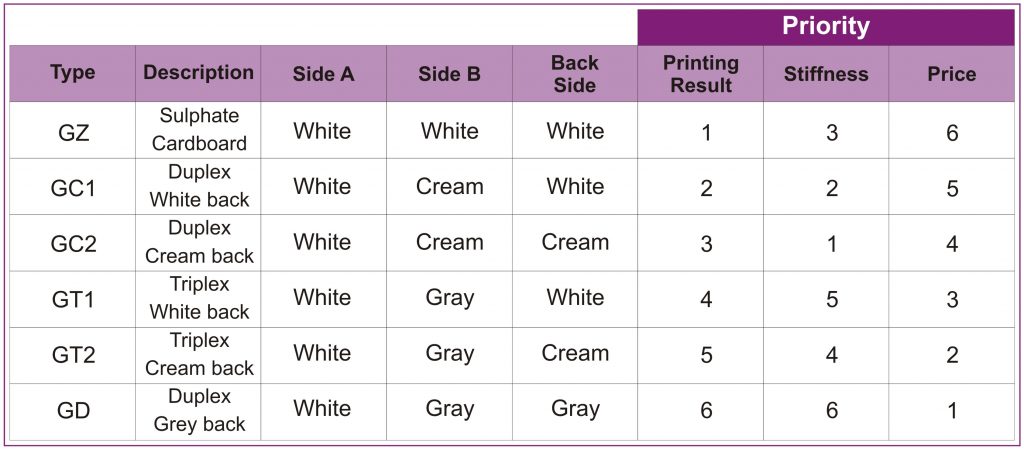The height and width of the screenshot is (450, 1024).
Task: Select the Stiffness column header
Action: pos(826,74)
